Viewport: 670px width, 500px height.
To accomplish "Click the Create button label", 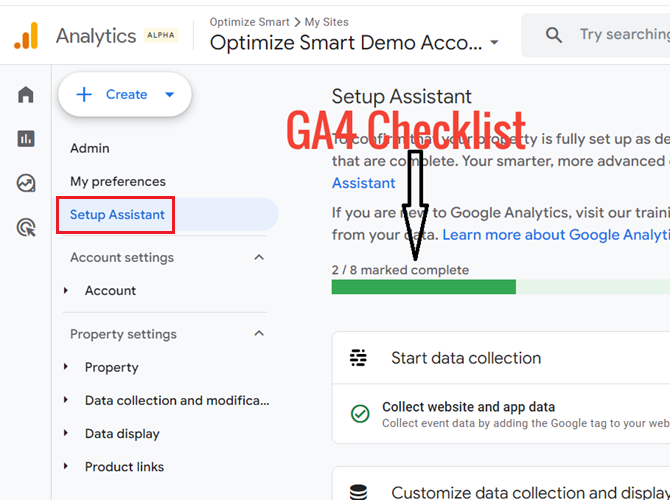I will tap(126, 94).
